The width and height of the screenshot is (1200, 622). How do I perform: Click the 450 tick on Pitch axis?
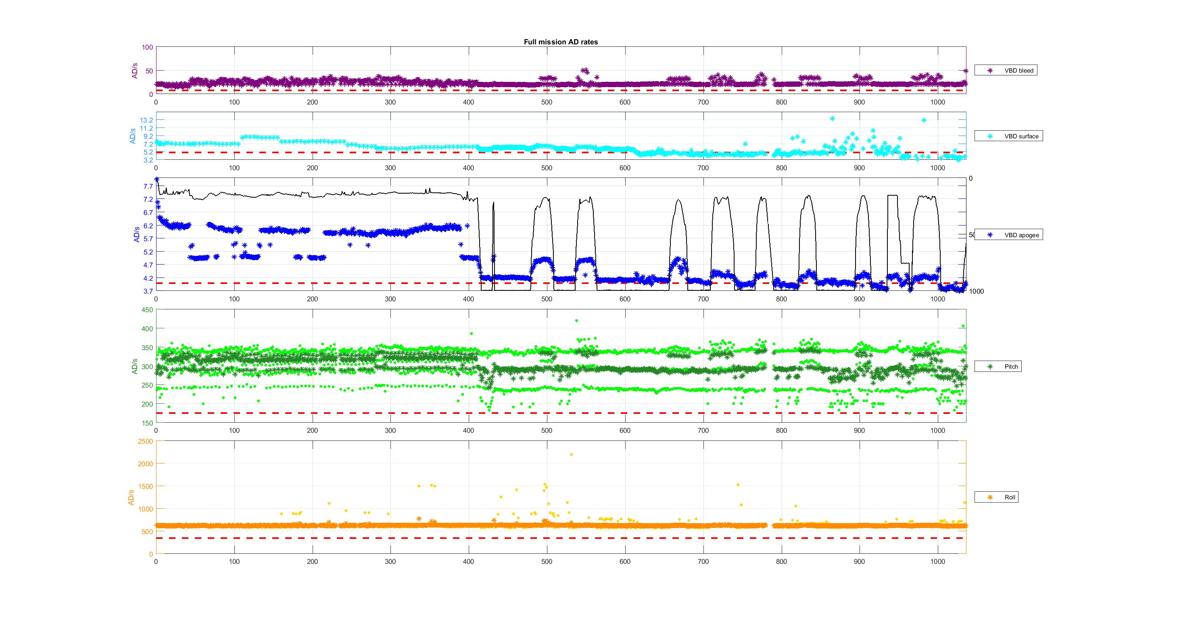click(x=146, y=309)
